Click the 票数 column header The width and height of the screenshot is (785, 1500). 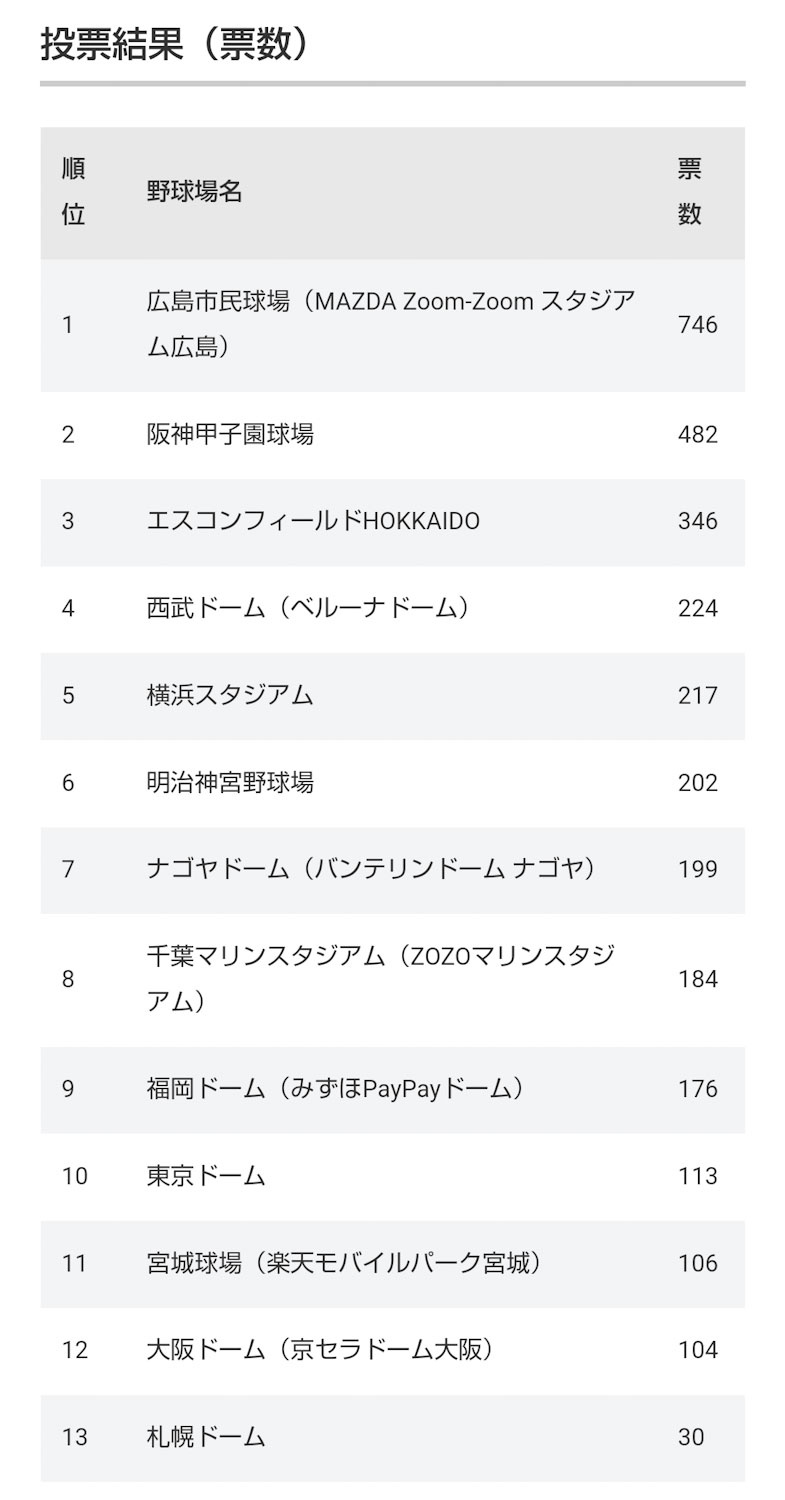click(689, 191)
